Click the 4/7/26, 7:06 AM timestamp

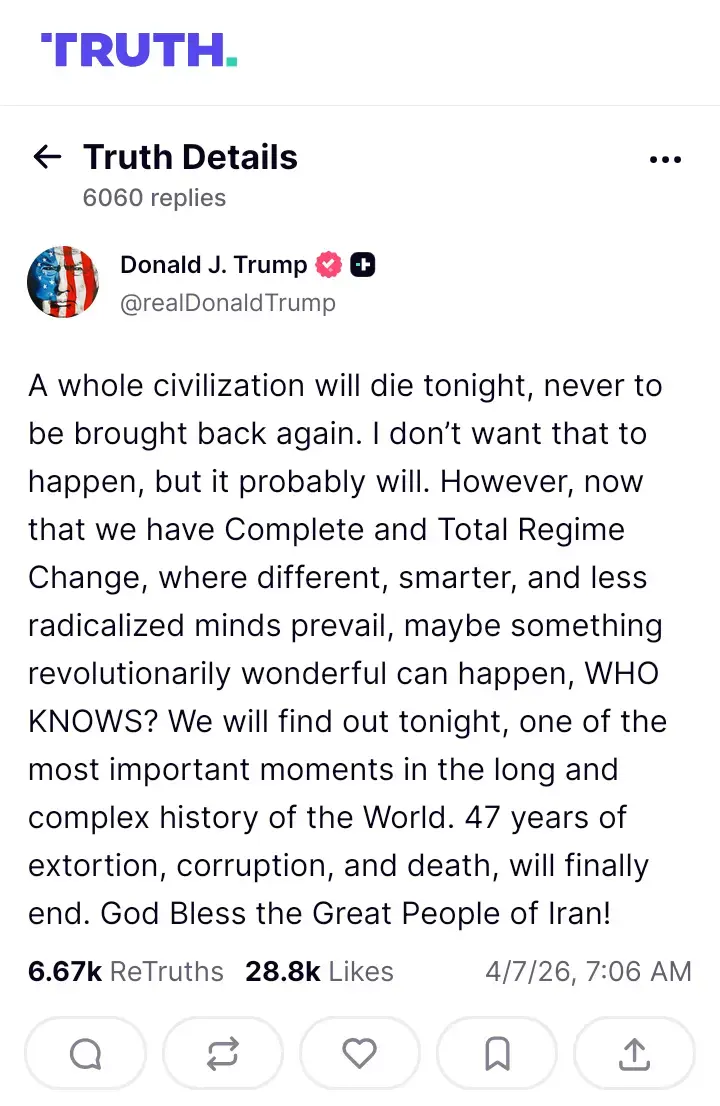588,971
